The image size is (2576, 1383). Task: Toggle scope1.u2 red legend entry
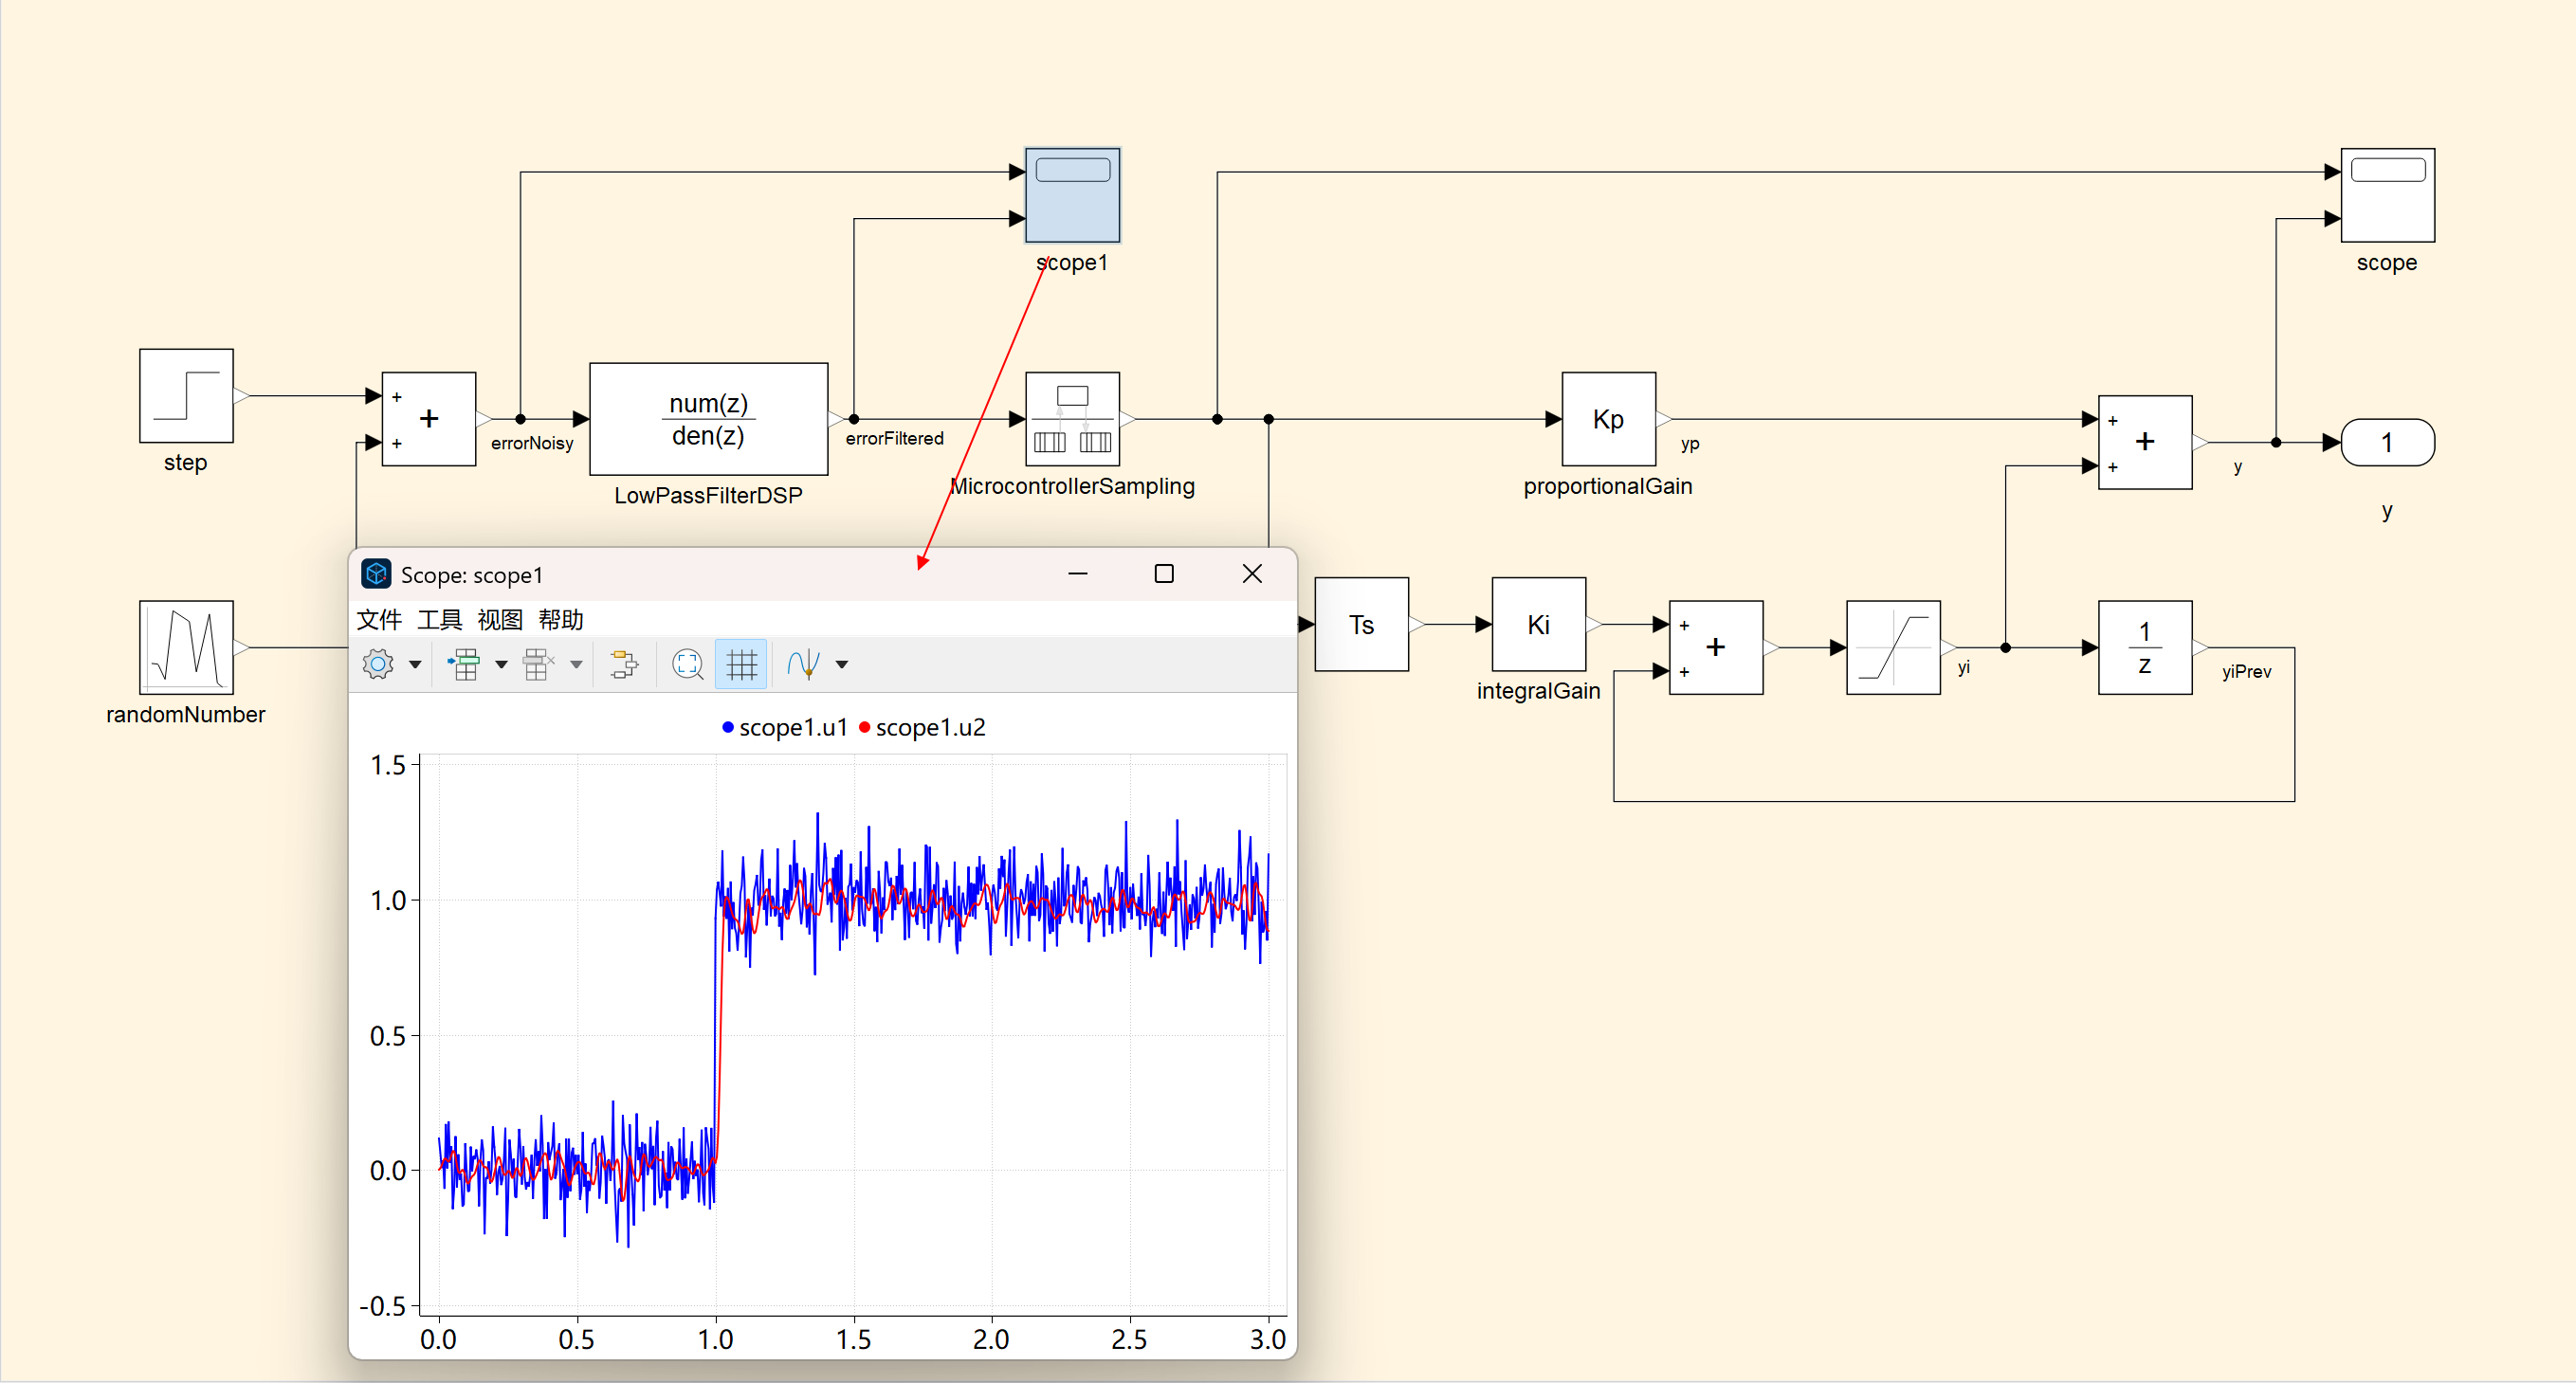tap(930, 728)
